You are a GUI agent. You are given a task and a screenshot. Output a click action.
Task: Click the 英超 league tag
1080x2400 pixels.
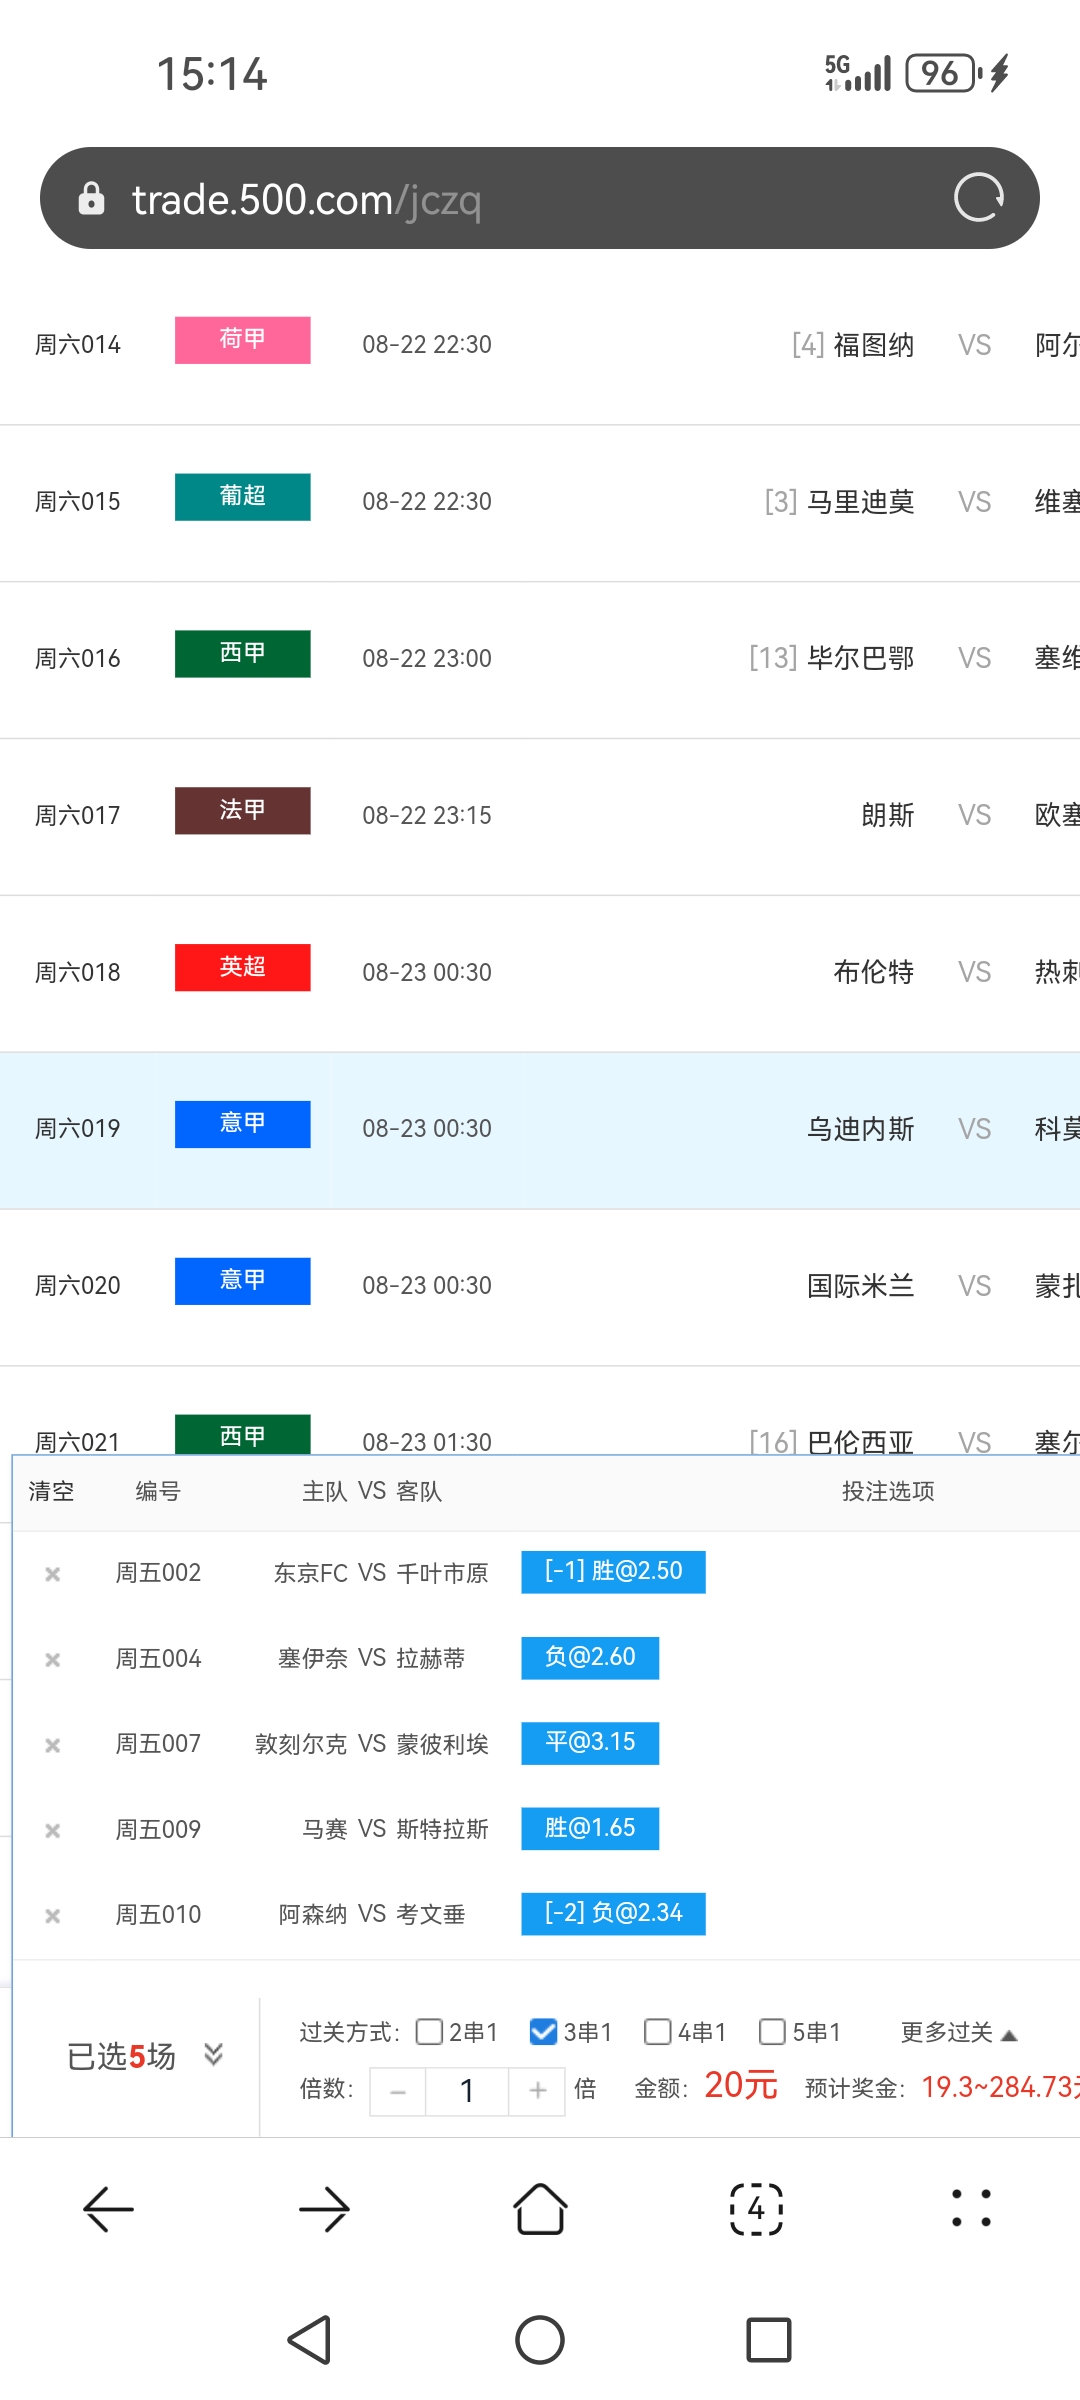pyautogui.click(x=243, y=967)
